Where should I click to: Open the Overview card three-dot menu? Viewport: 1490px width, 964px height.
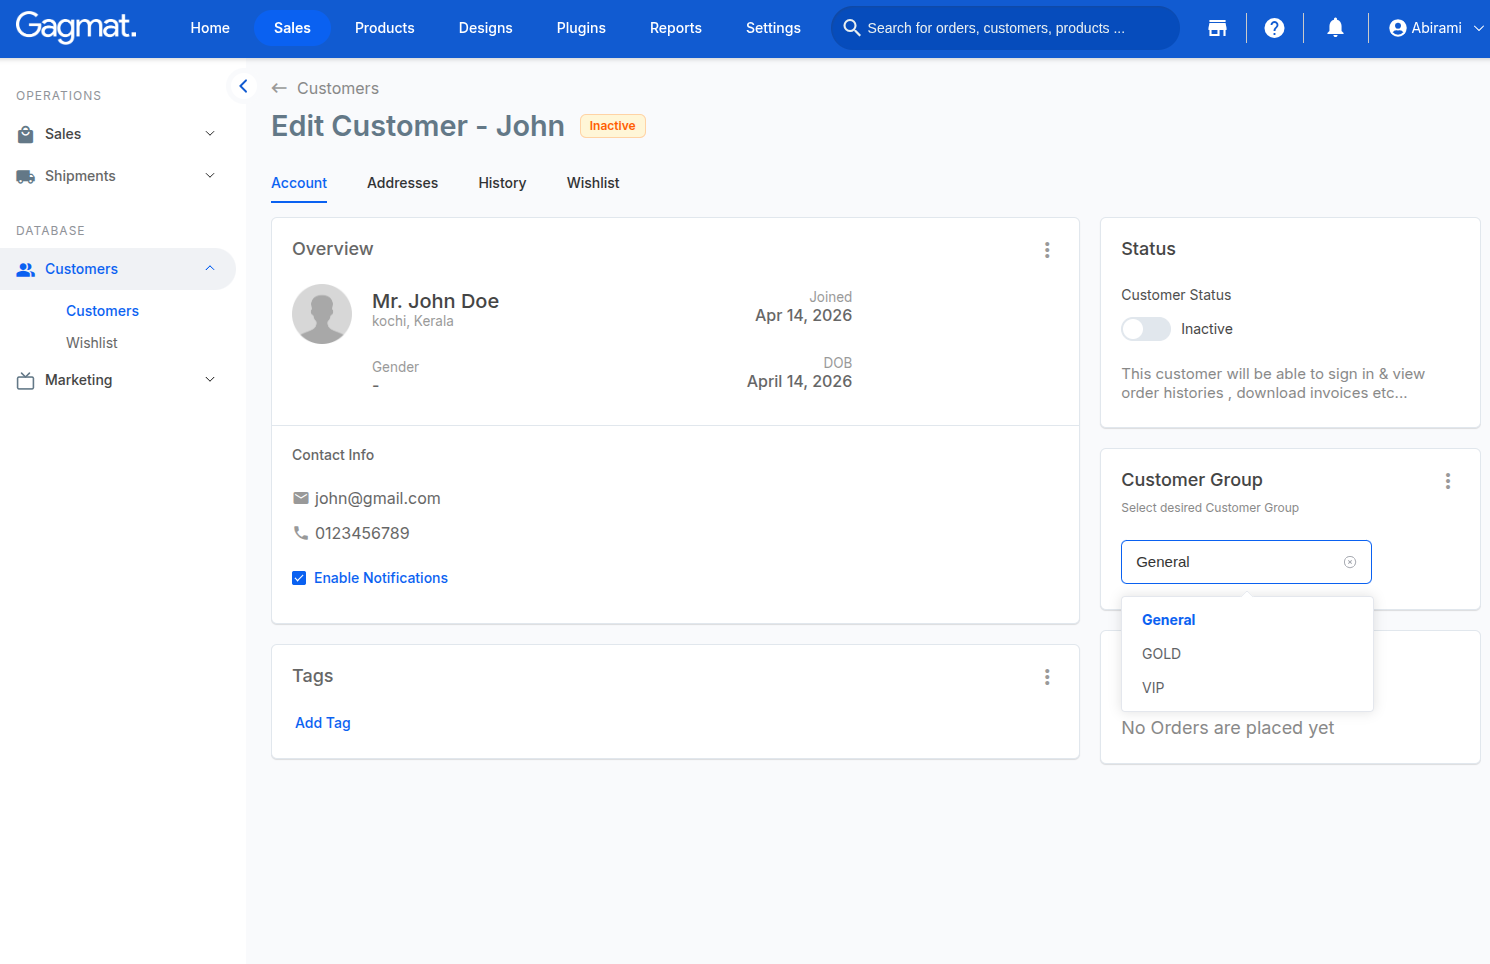[1047, 250]
